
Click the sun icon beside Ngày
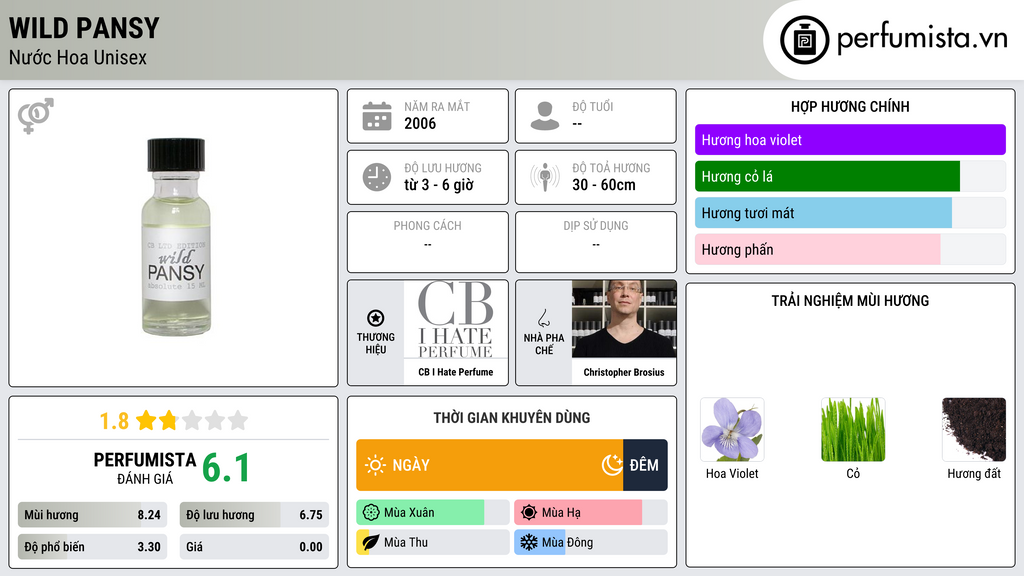tap(376, 465)
